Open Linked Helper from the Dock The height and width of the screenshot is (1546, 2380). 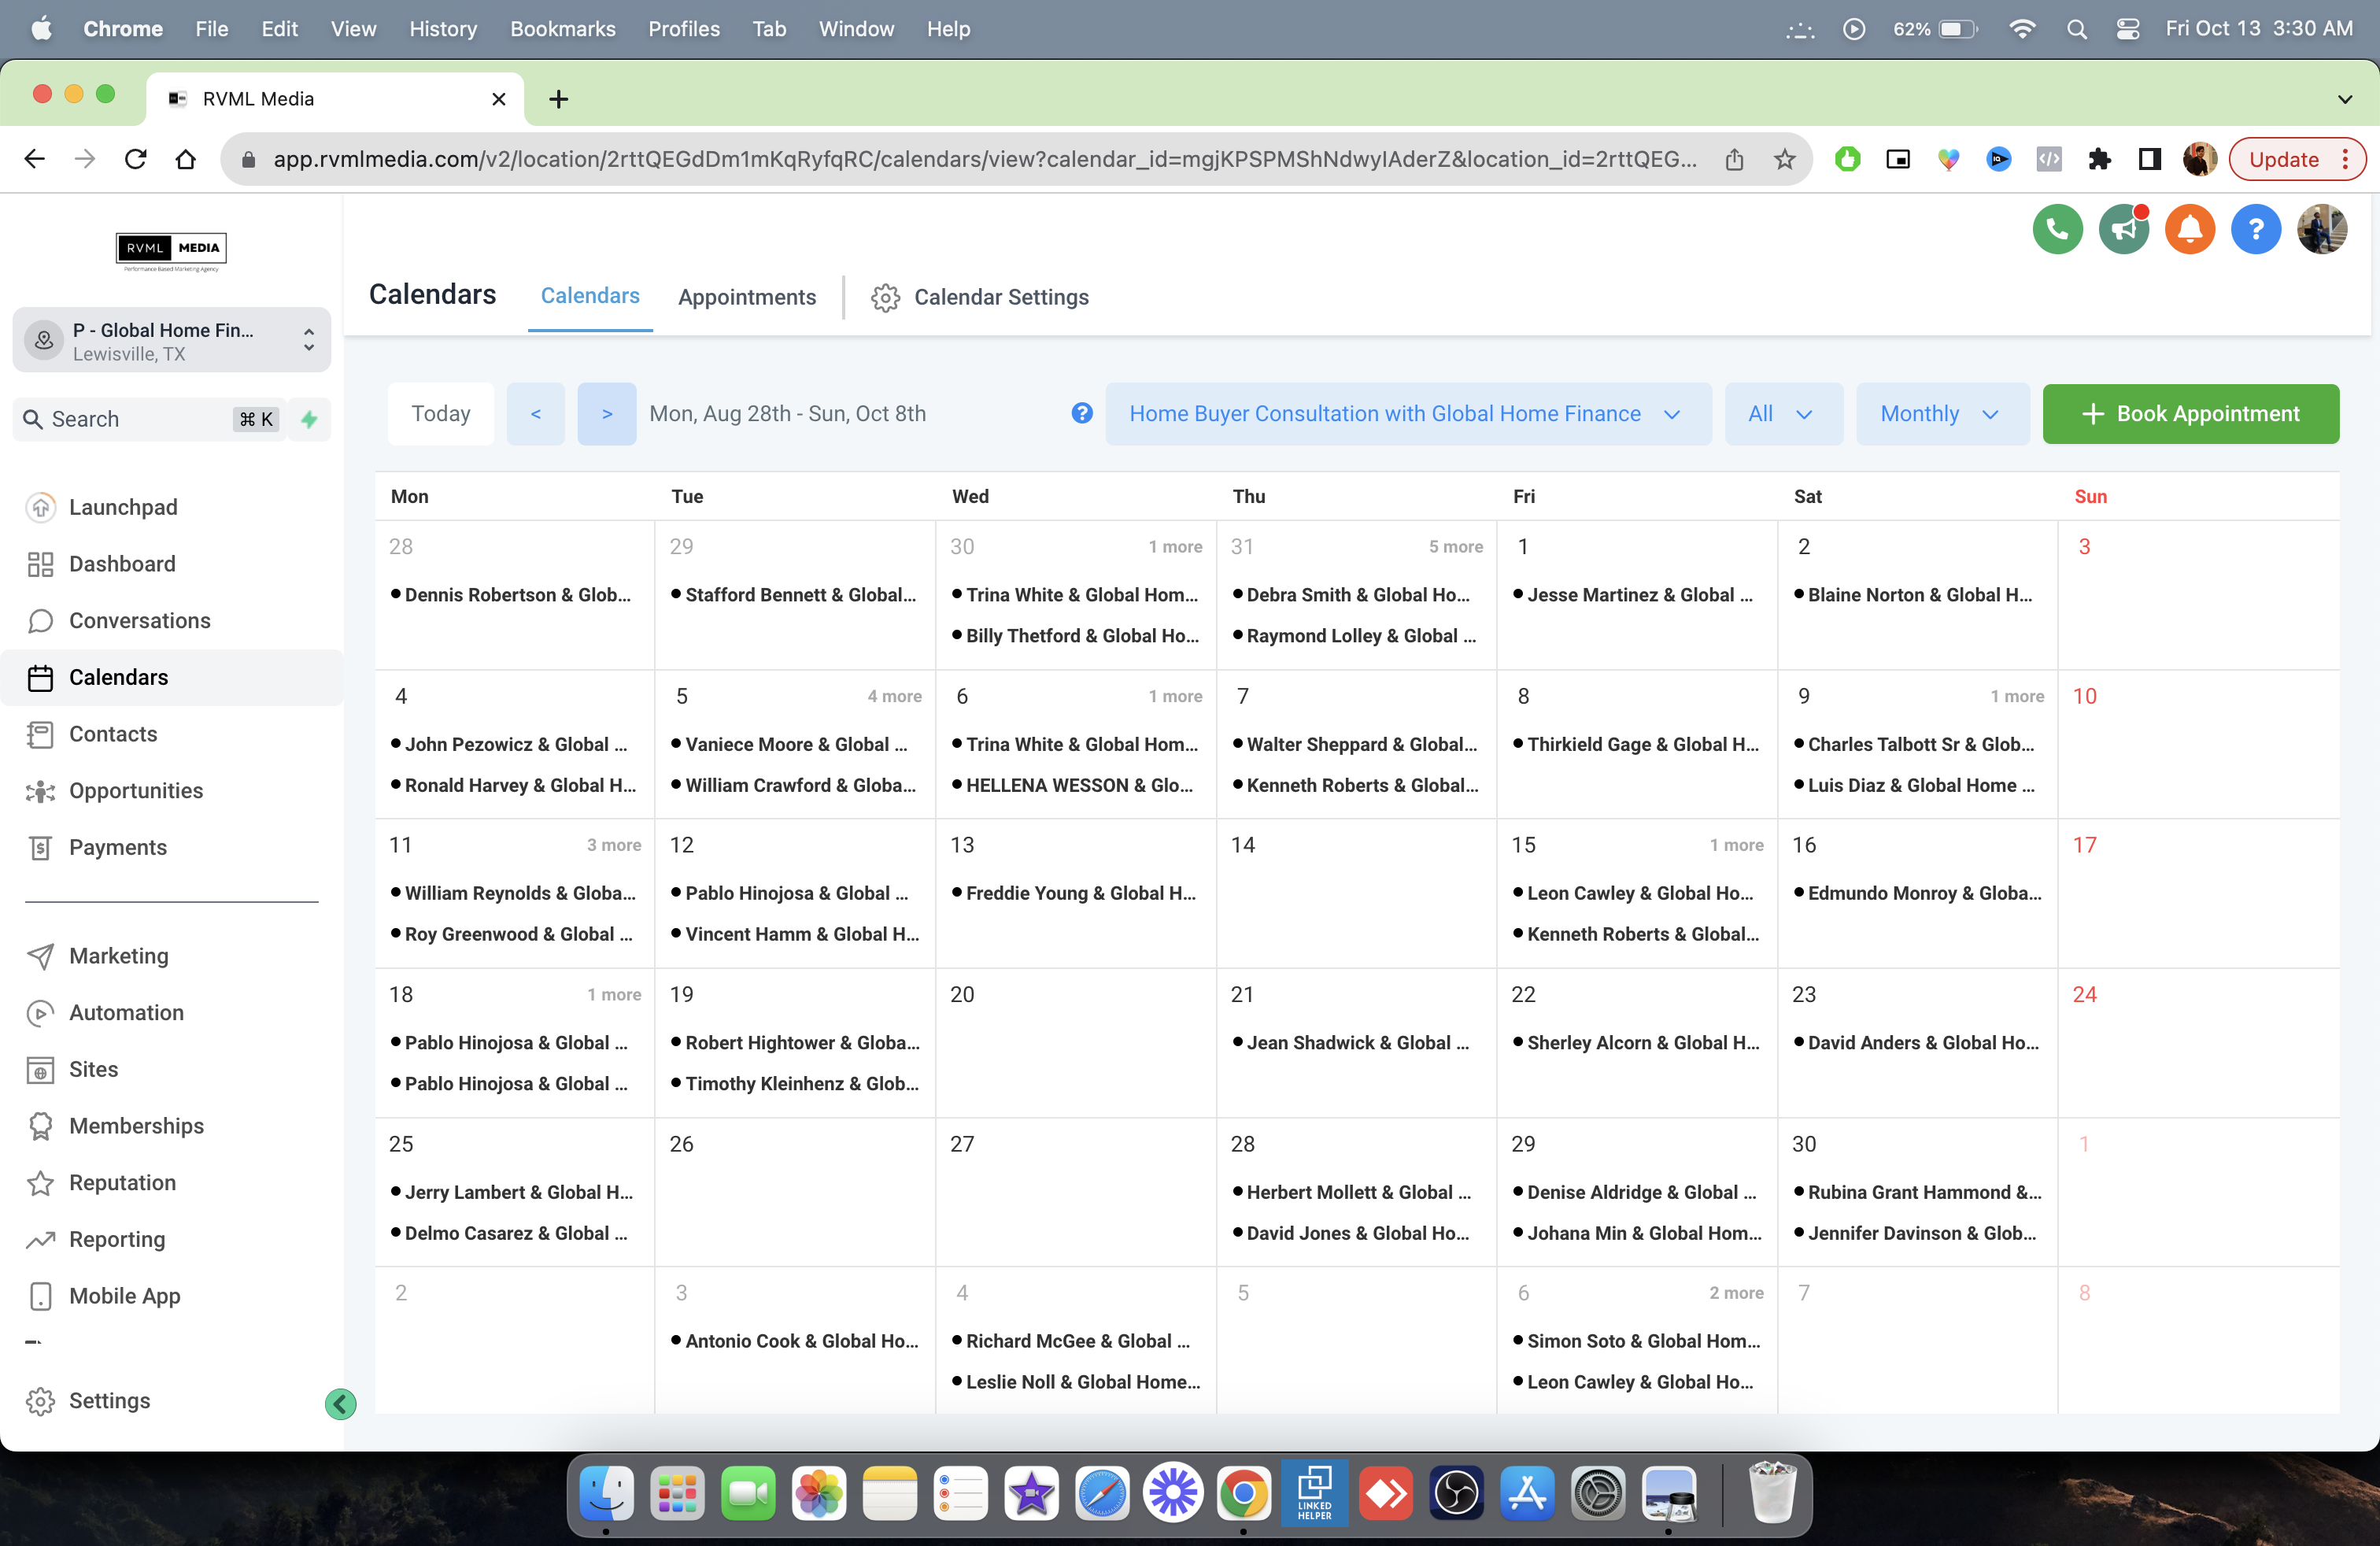pyautogui.click(x=1315, y=1494)
